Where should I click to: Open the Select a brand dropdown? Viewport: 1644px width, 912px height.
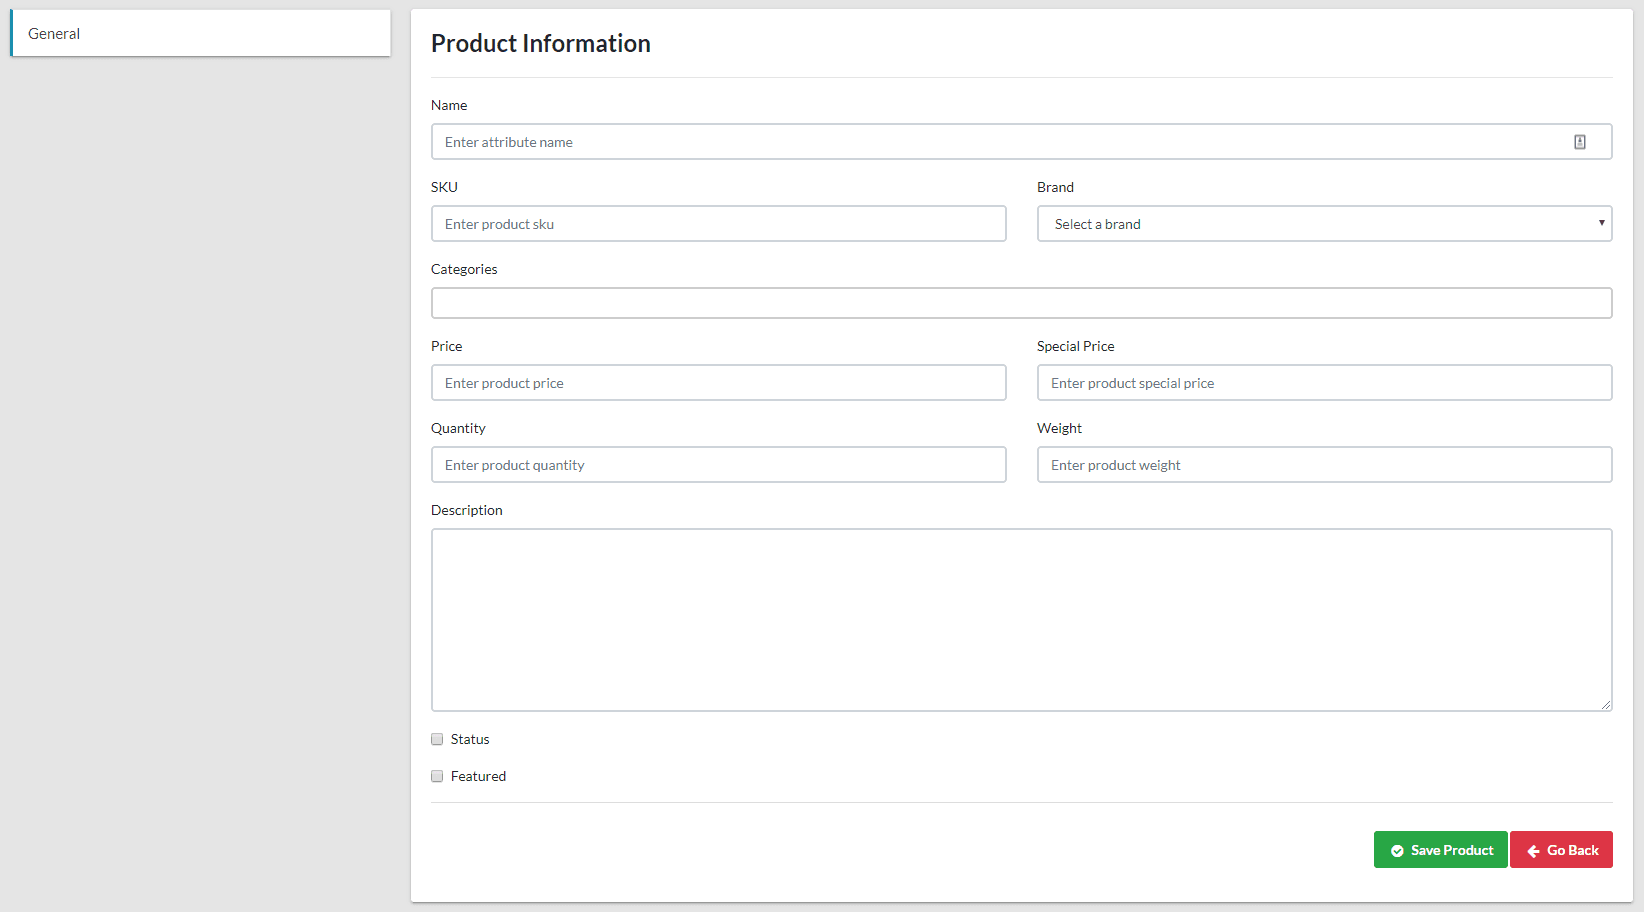coord(1324,224)
